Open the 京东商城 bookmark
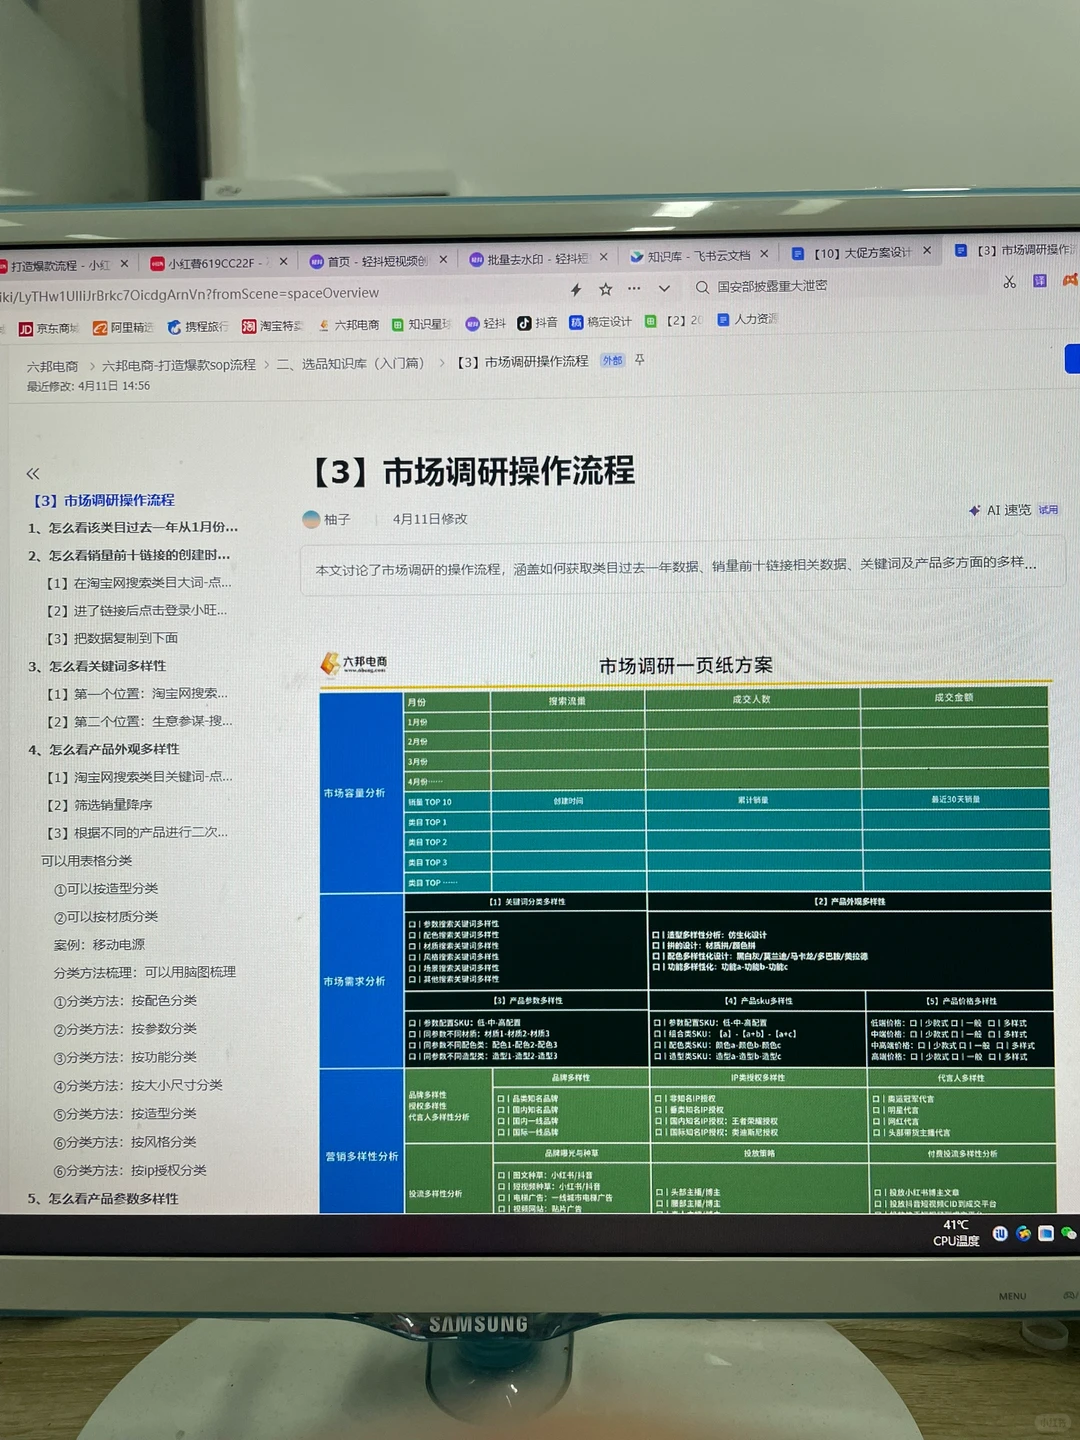 48,328
